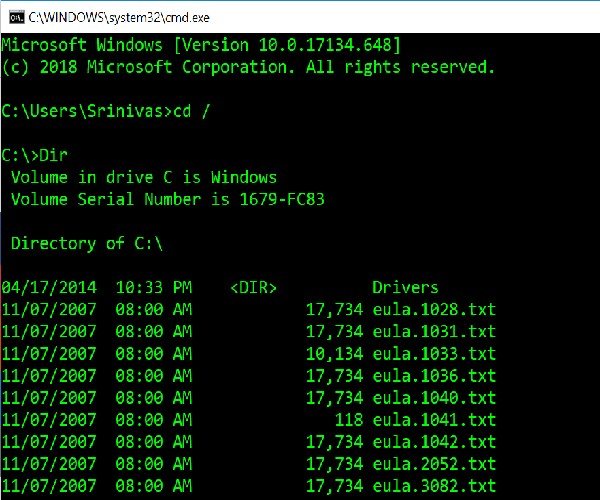Click the date in the eula.1031.txt row
Image resolution: width=600 pixels, height=500 pixels.
pyautogui.click(x=49, y=331)
